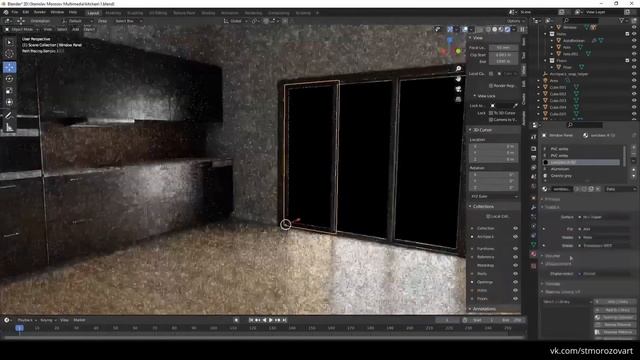Open the Add menu in viewport header
This screenshot has height=360, width=640.
coord(76,29)
